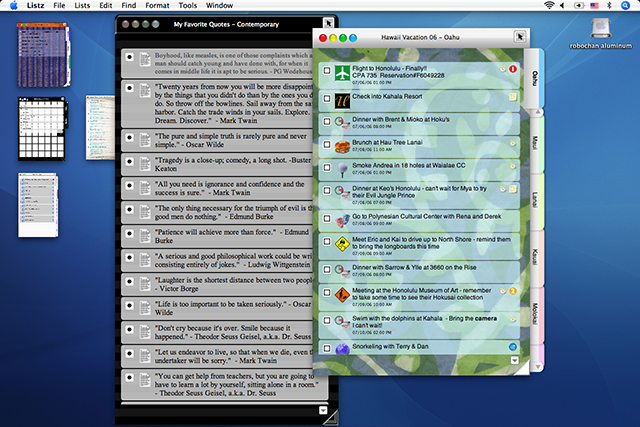Screen dimensions: 640x427
Task: Open Spotlight search in the menu bar
Action: pos(625,5)
